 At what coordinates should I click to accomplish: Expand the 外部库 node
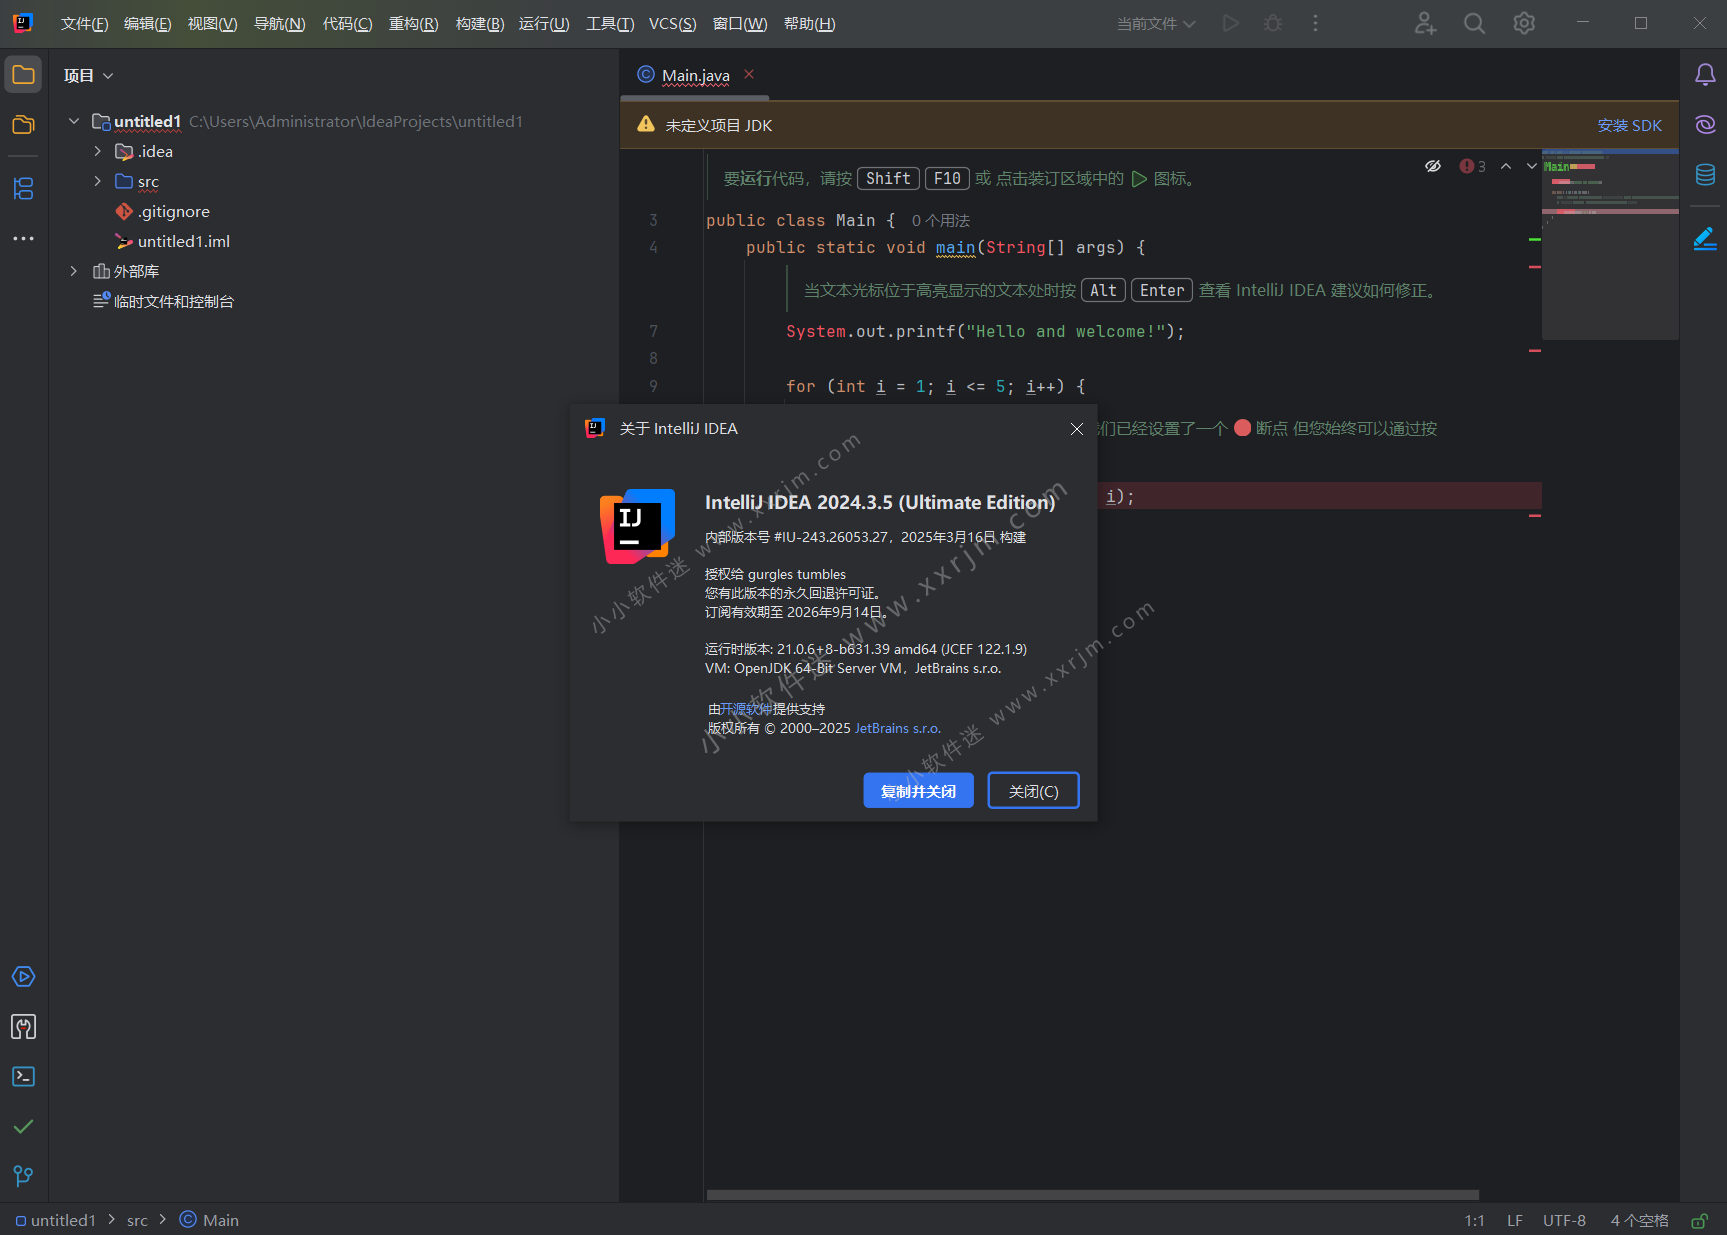74,271
